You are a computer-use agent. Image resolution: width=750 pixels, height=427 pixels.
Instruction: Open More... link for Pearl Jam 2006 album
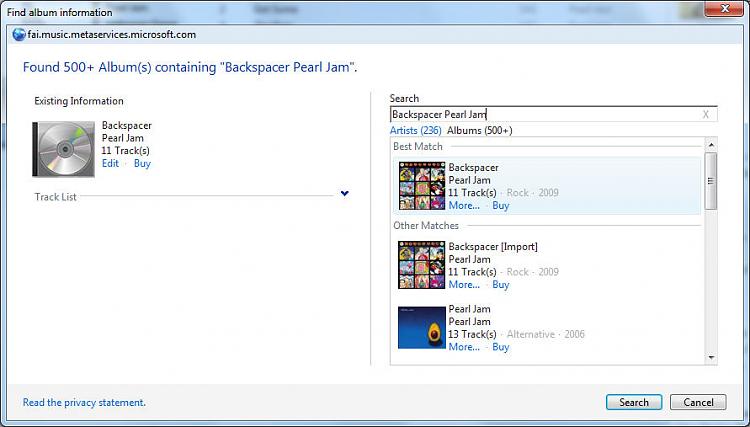tap(464, 347)
